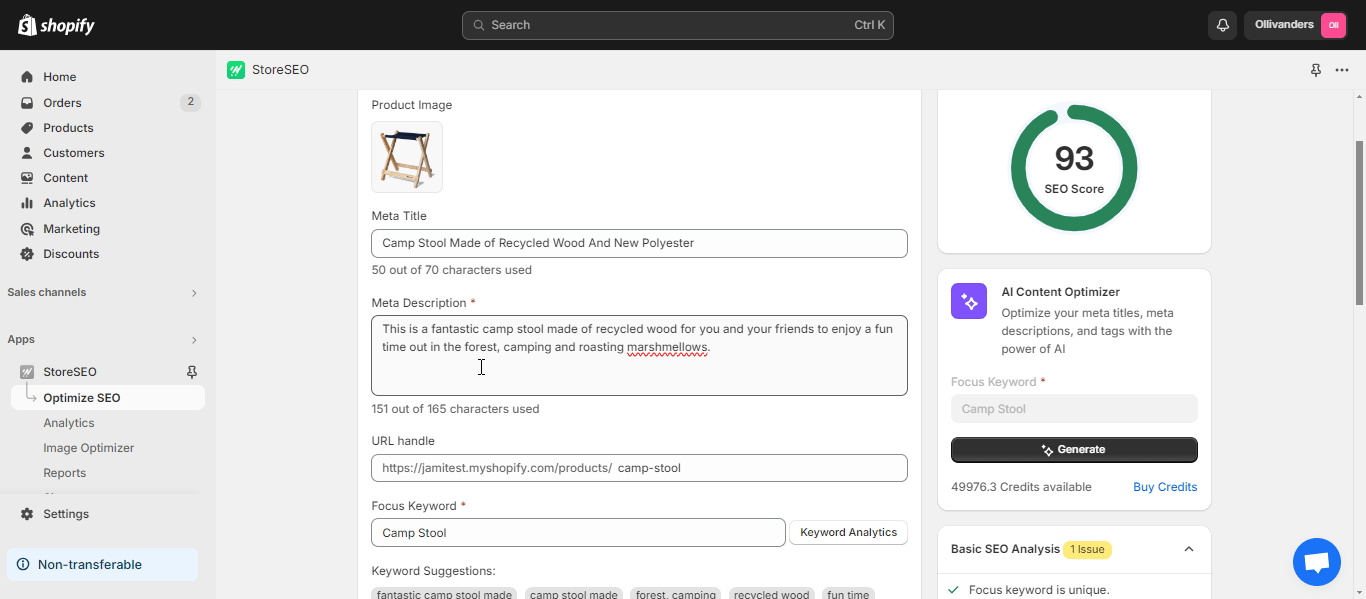Click the URL handle field
This screenshot has width=1366, height=599.
pyautogui.click(x=639, y=468)
